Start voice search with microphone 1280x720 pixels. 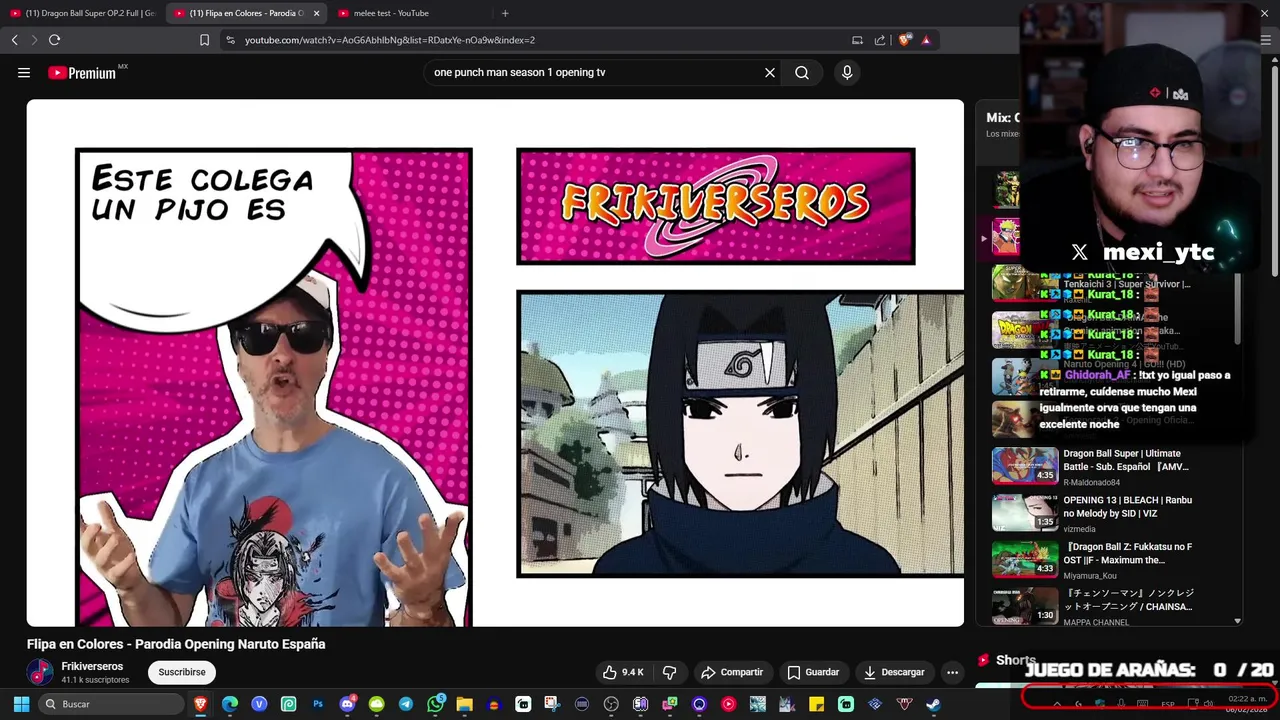pos(847,72)
